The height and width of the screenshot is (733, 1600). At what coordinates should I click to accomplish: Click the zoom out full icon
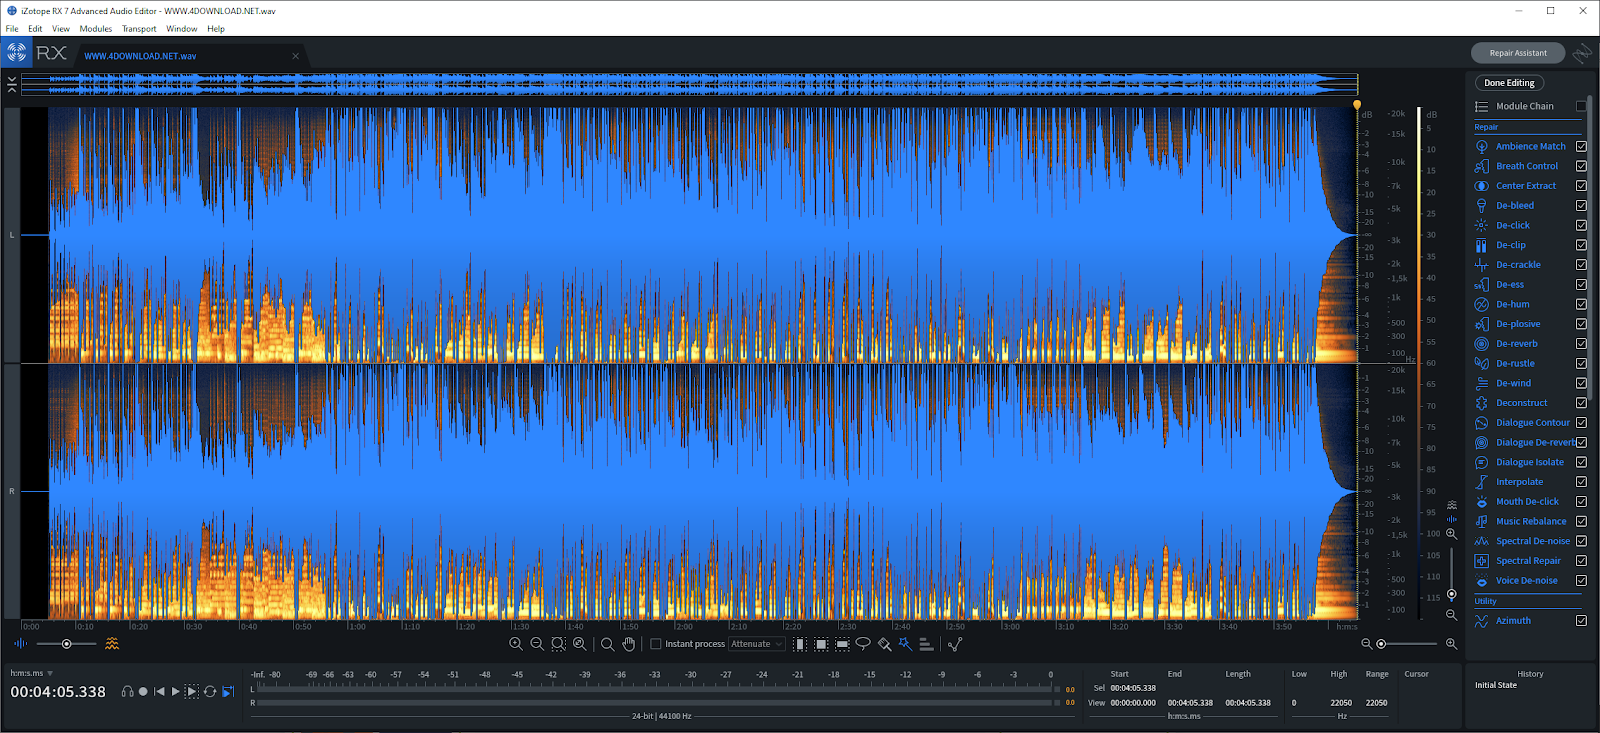[x=580, y=644]
